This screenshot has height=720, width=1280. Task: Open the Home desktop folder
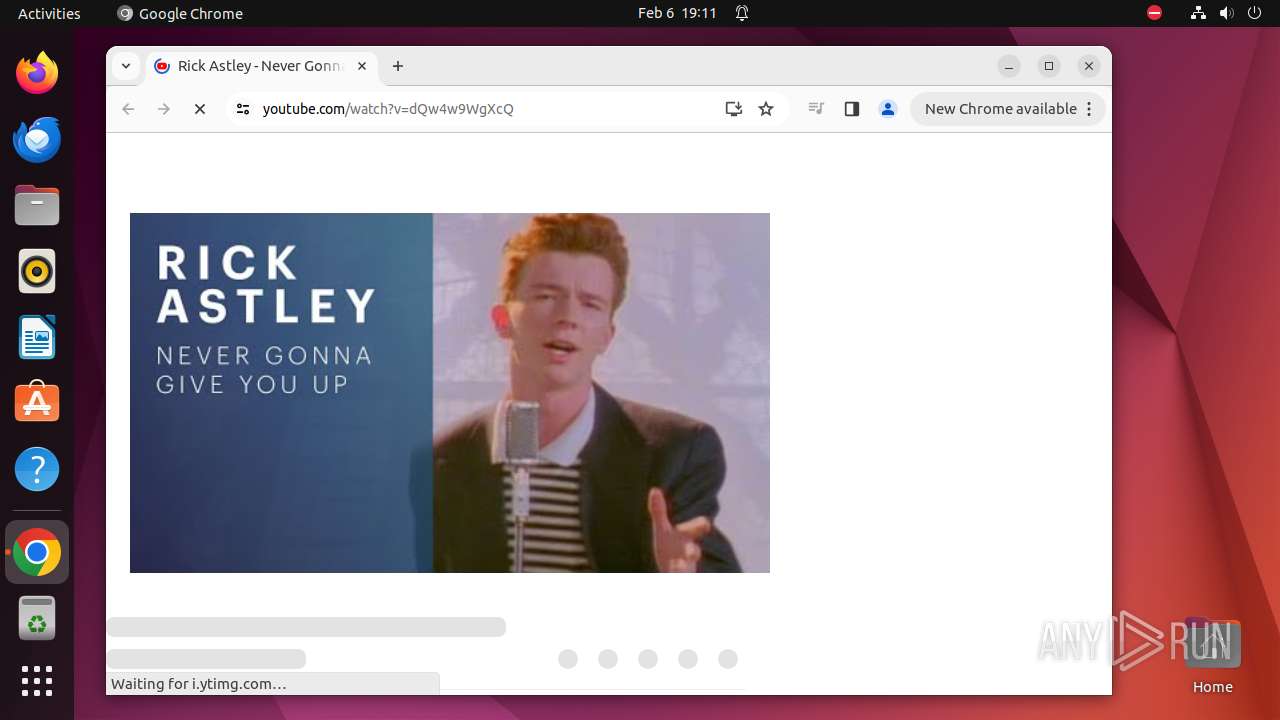tap(1212, 656)
